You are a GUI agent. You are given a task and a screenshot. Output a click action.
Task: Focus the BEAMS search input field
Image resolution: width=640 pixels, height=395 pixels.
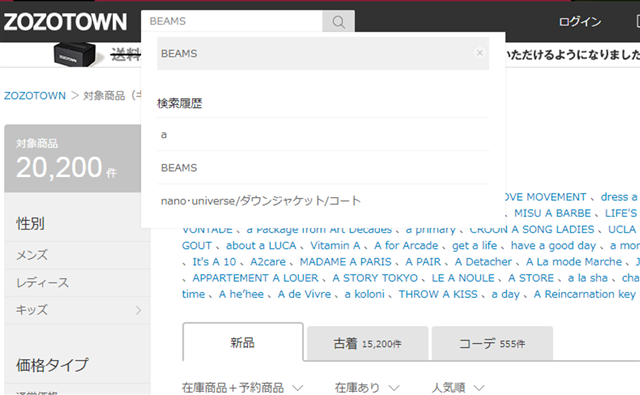232,21
